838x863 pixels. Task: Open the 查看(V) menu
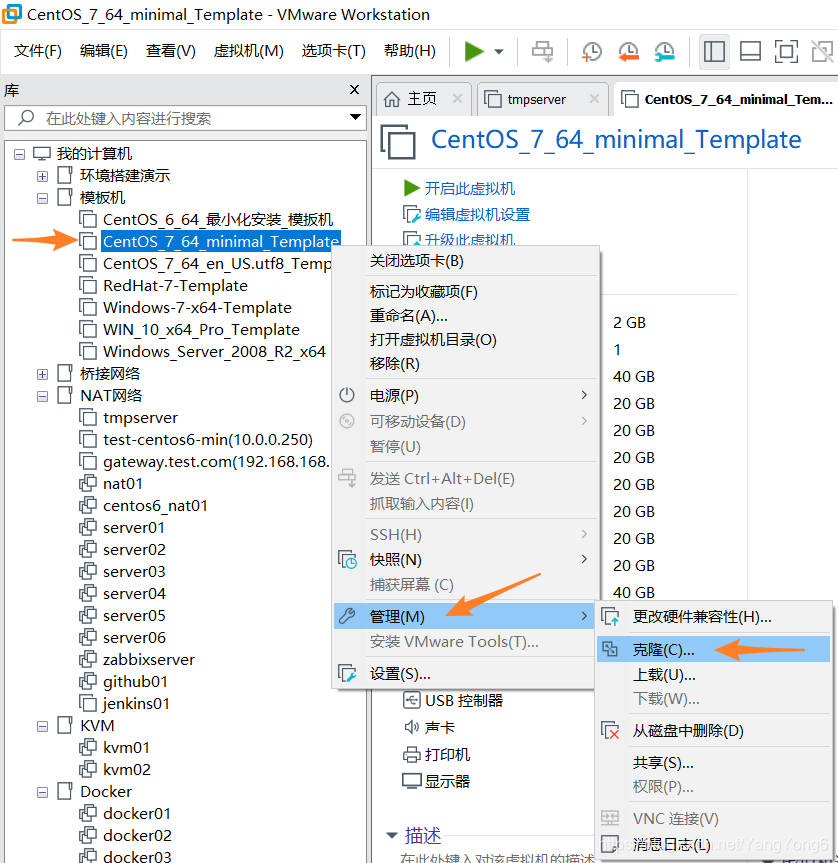[x=171, y=51]
